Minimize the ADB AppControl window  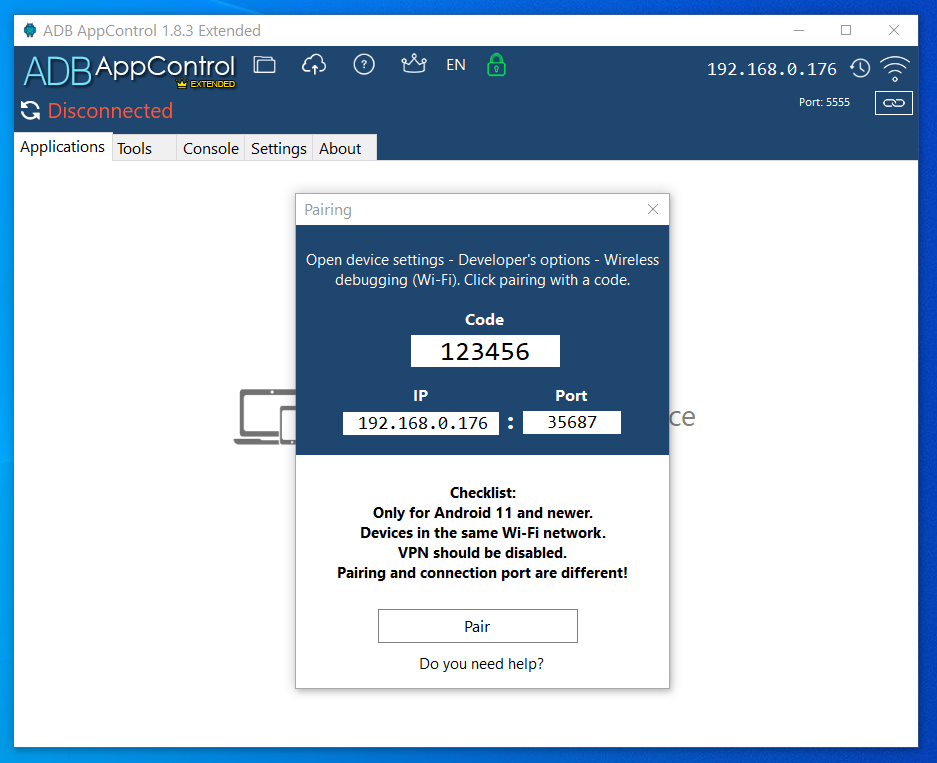[799, 30]
